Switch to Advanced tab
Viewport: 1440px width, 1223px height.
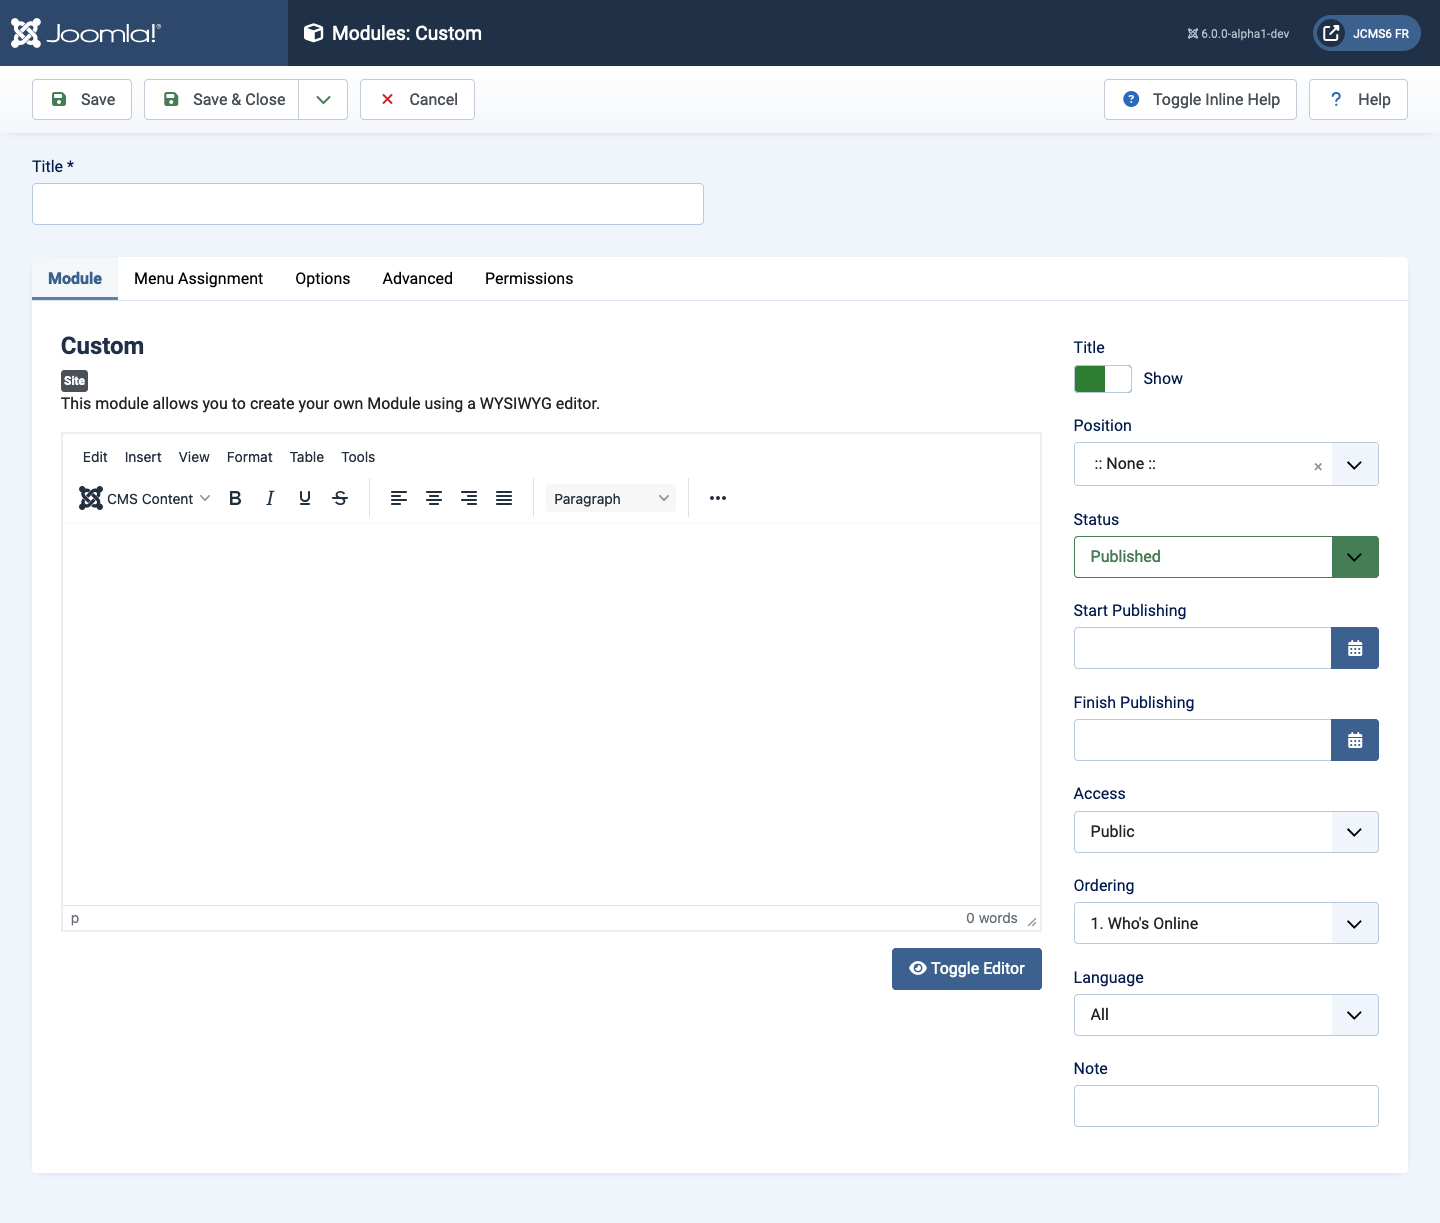point(417,278)
